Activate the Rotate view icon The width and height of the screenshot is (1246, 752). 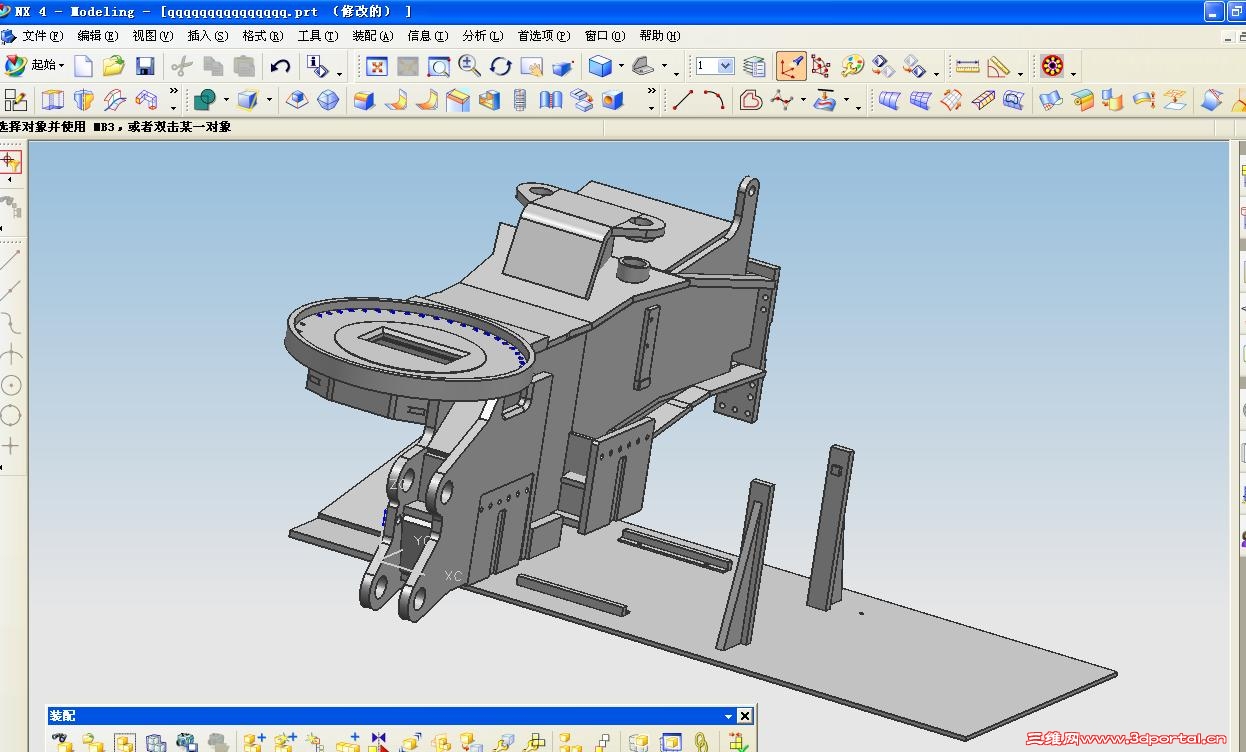pyautogui.click(x=500, y=67)
